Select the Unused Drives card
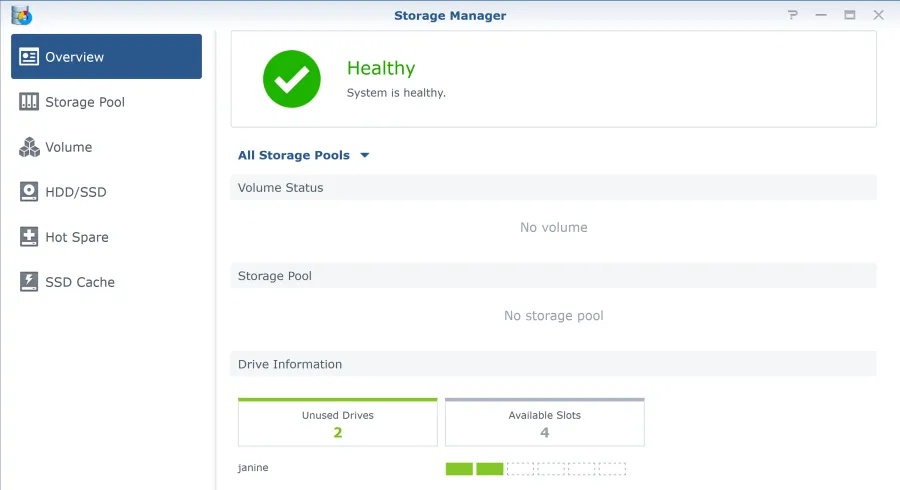 click(338, 422)
